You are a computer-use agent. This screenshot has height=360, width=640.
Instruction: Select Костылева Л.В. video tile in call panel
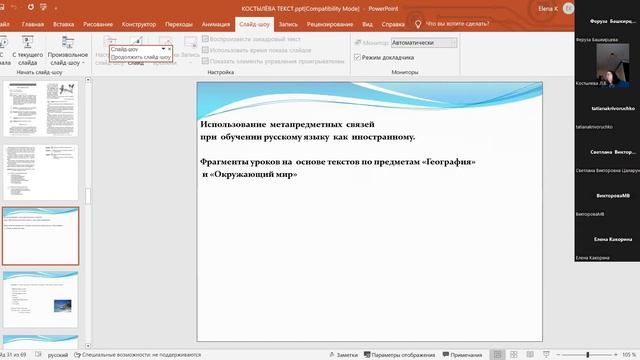(607, 64)
